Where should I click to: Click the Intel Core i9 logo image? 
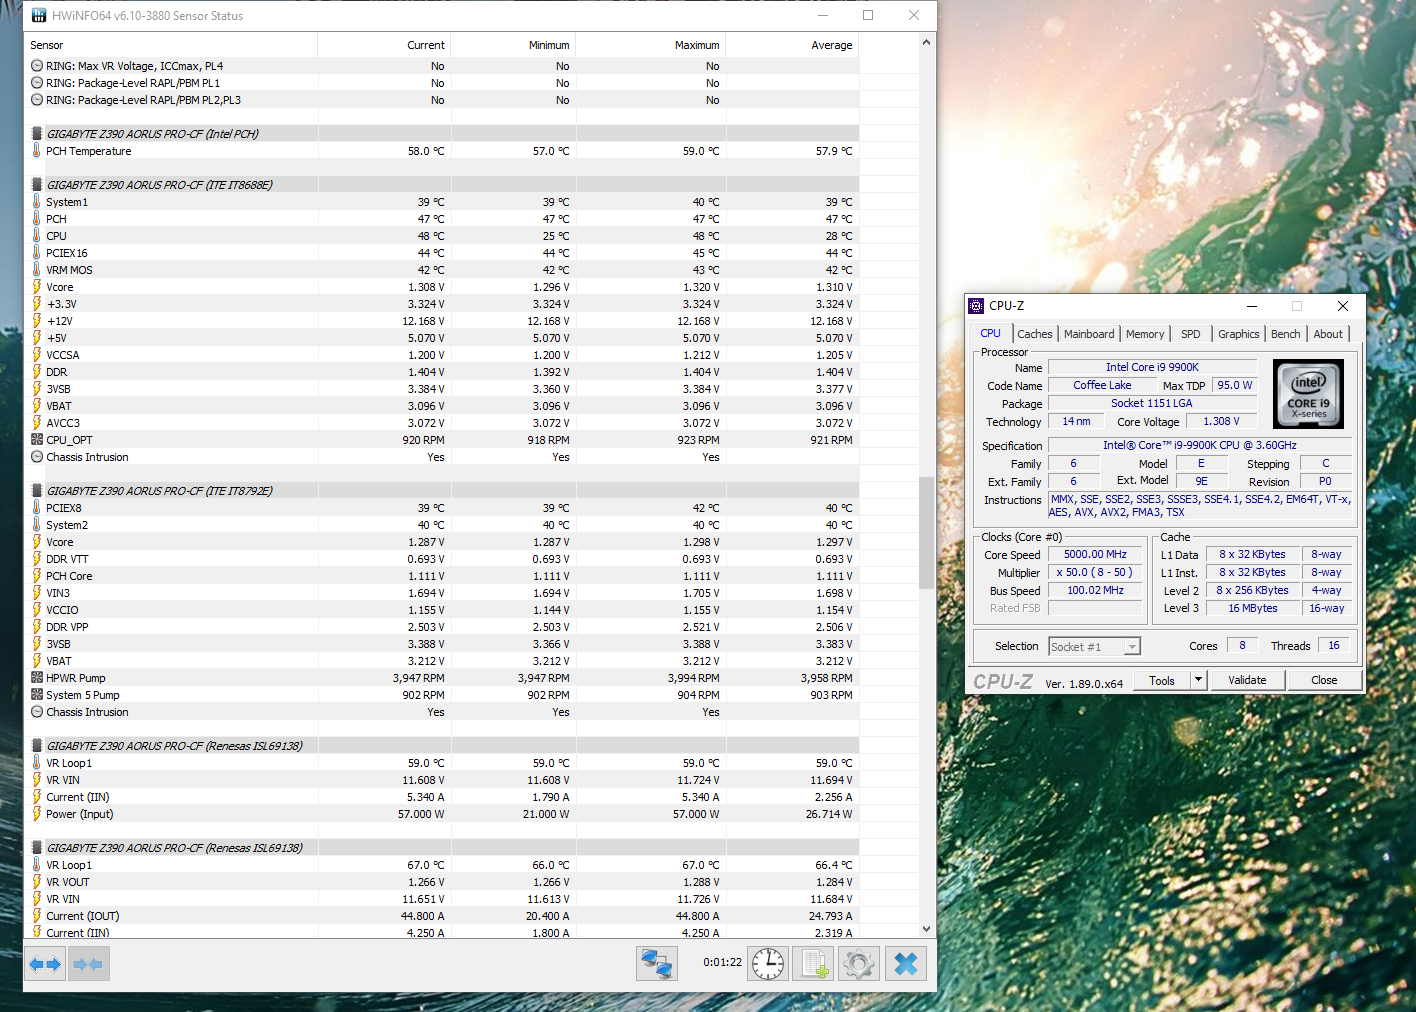[1308, 394]
